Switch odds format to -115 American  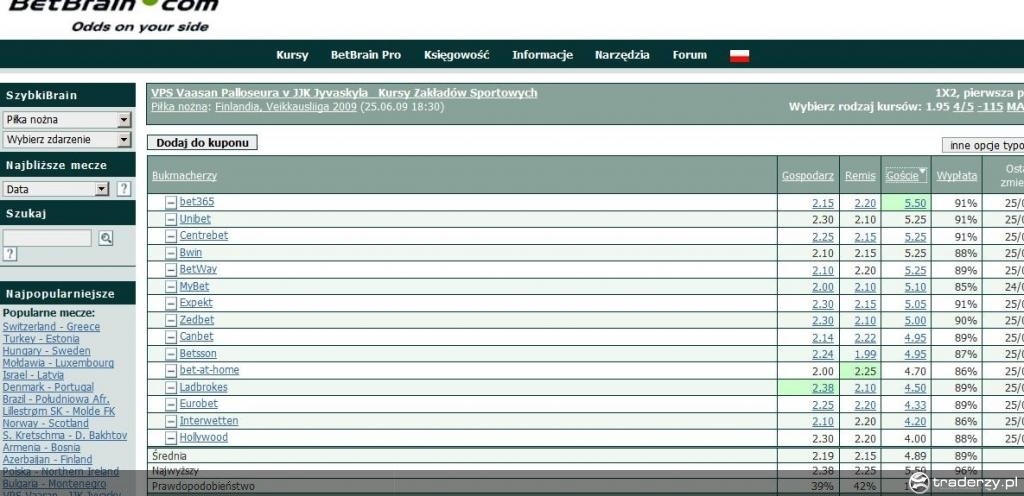coord(990,106)
